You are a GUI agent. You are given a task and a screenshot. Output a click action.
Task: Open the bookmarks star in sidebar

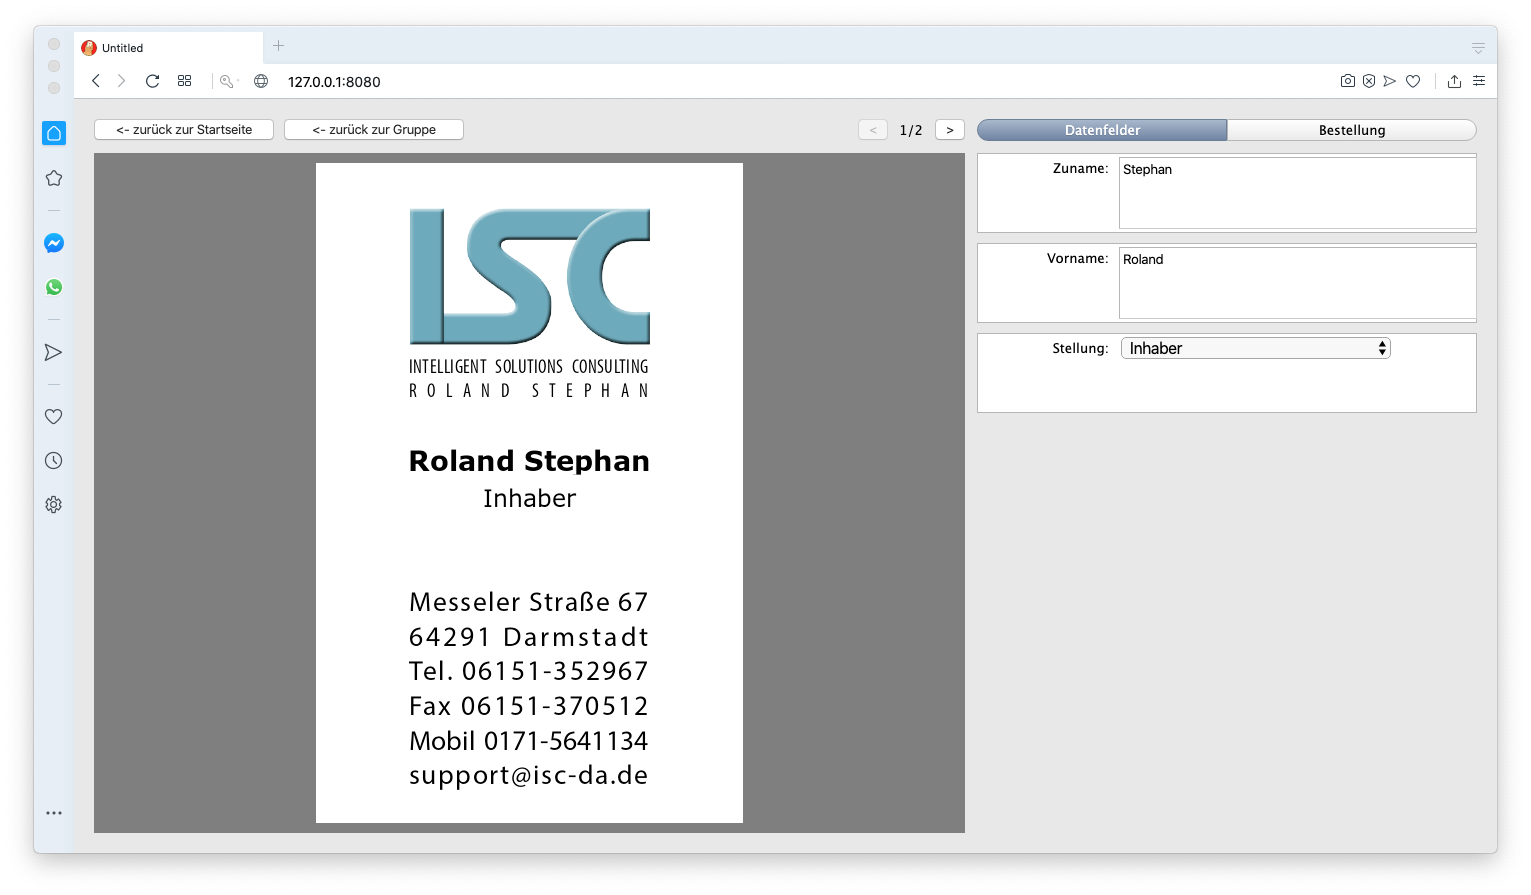pyautogui.click(x=54, y=178)
